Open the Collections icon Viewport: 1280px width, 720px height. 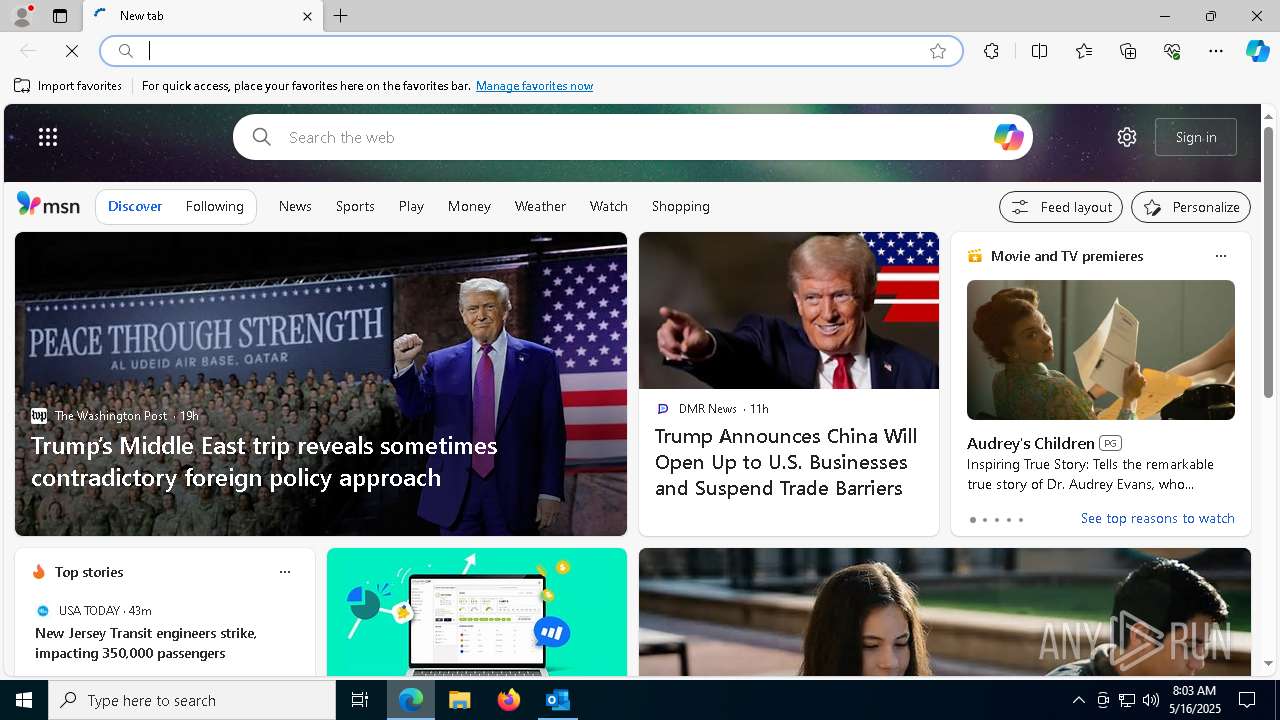(1128, 51)
